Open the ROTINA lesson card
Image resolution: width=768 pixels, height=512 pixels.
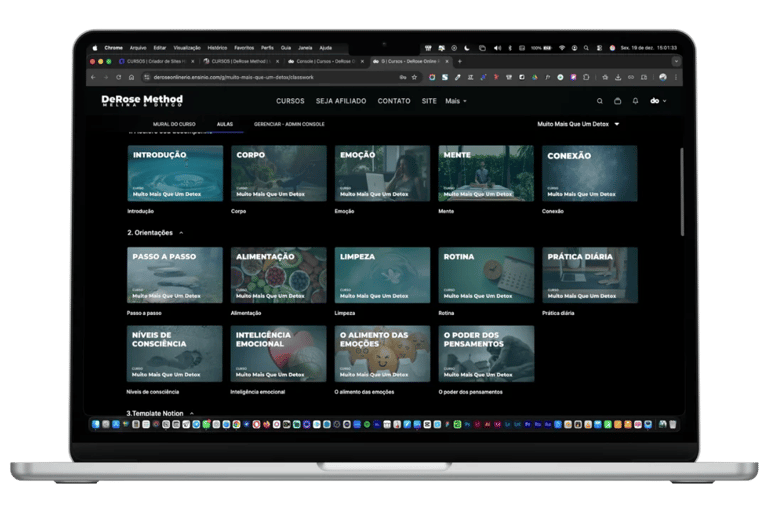(x=486, y=275)
